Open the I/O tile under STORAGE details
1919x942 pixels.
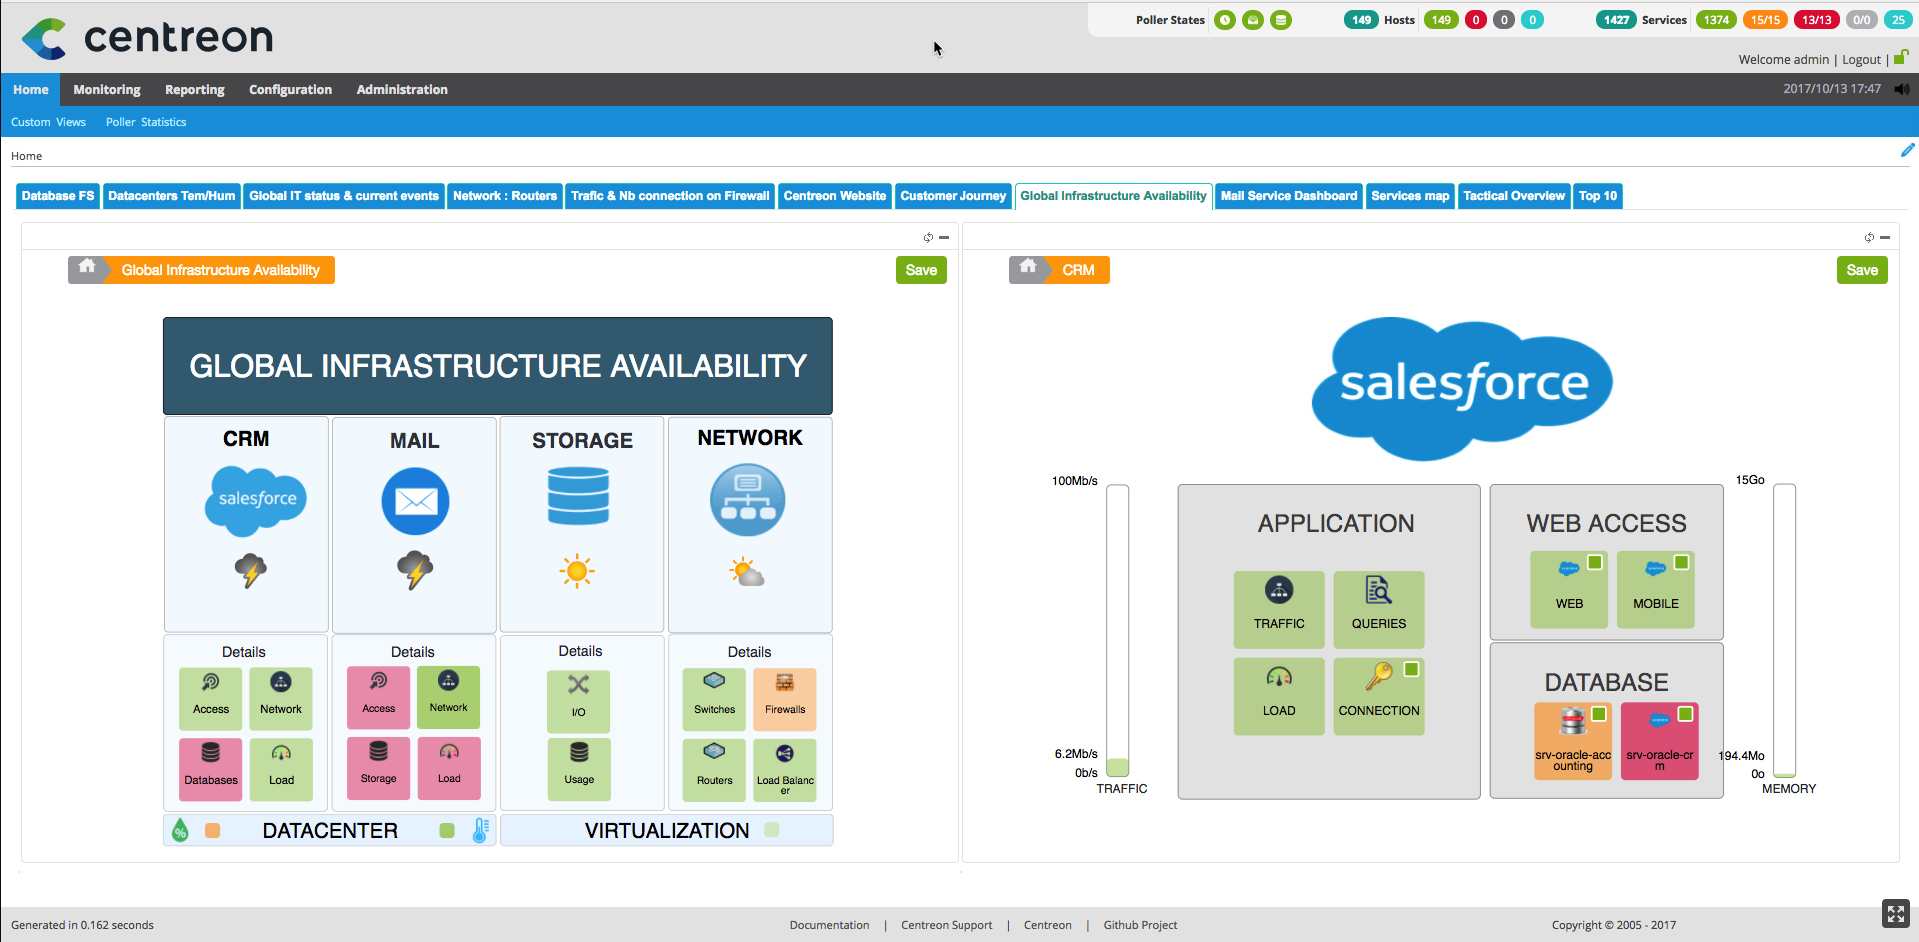(578, 701)
